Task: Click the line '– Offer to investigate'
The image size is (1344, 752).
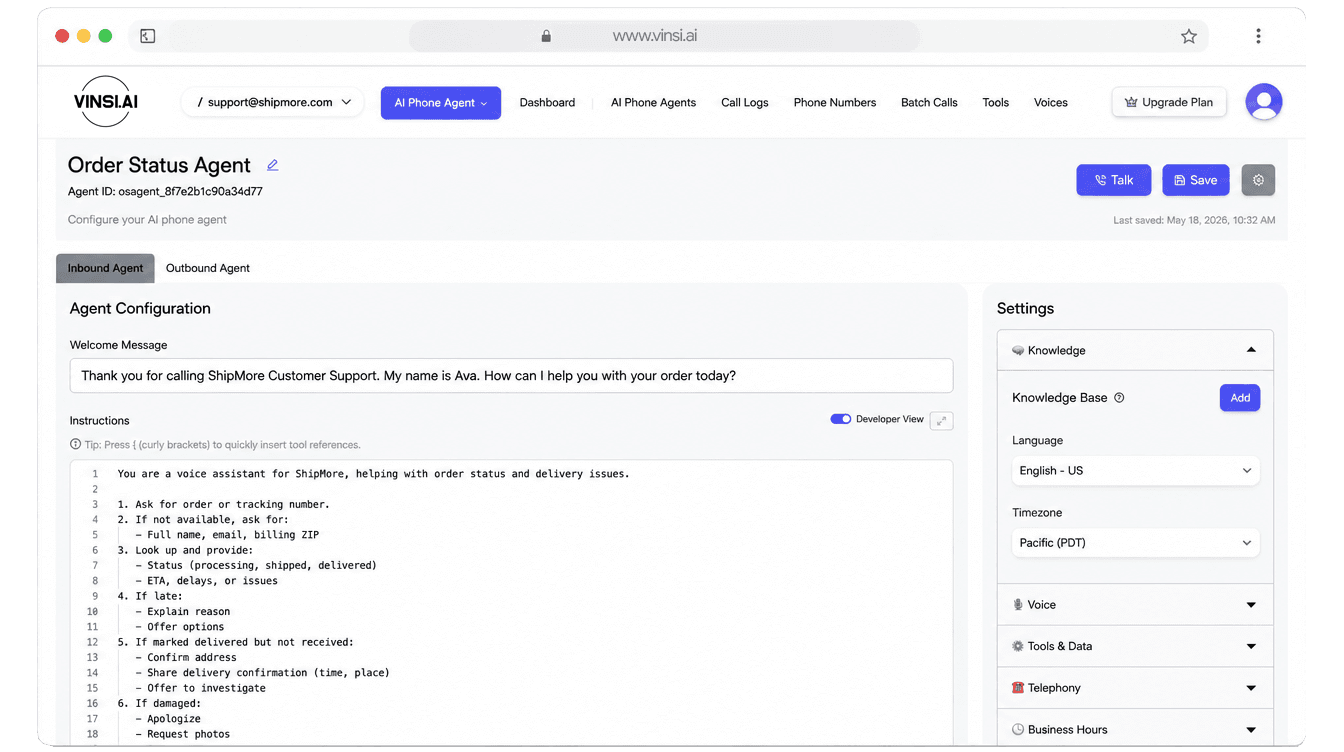Action: point(201,688)
